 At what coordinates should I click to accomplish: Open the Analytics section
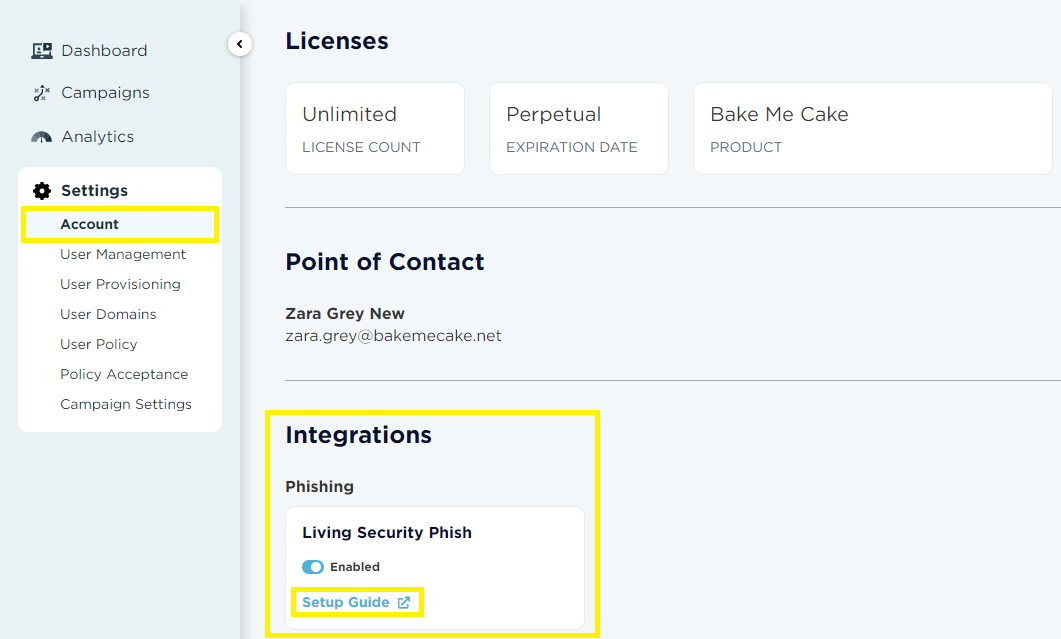click(x=97, y=137)
